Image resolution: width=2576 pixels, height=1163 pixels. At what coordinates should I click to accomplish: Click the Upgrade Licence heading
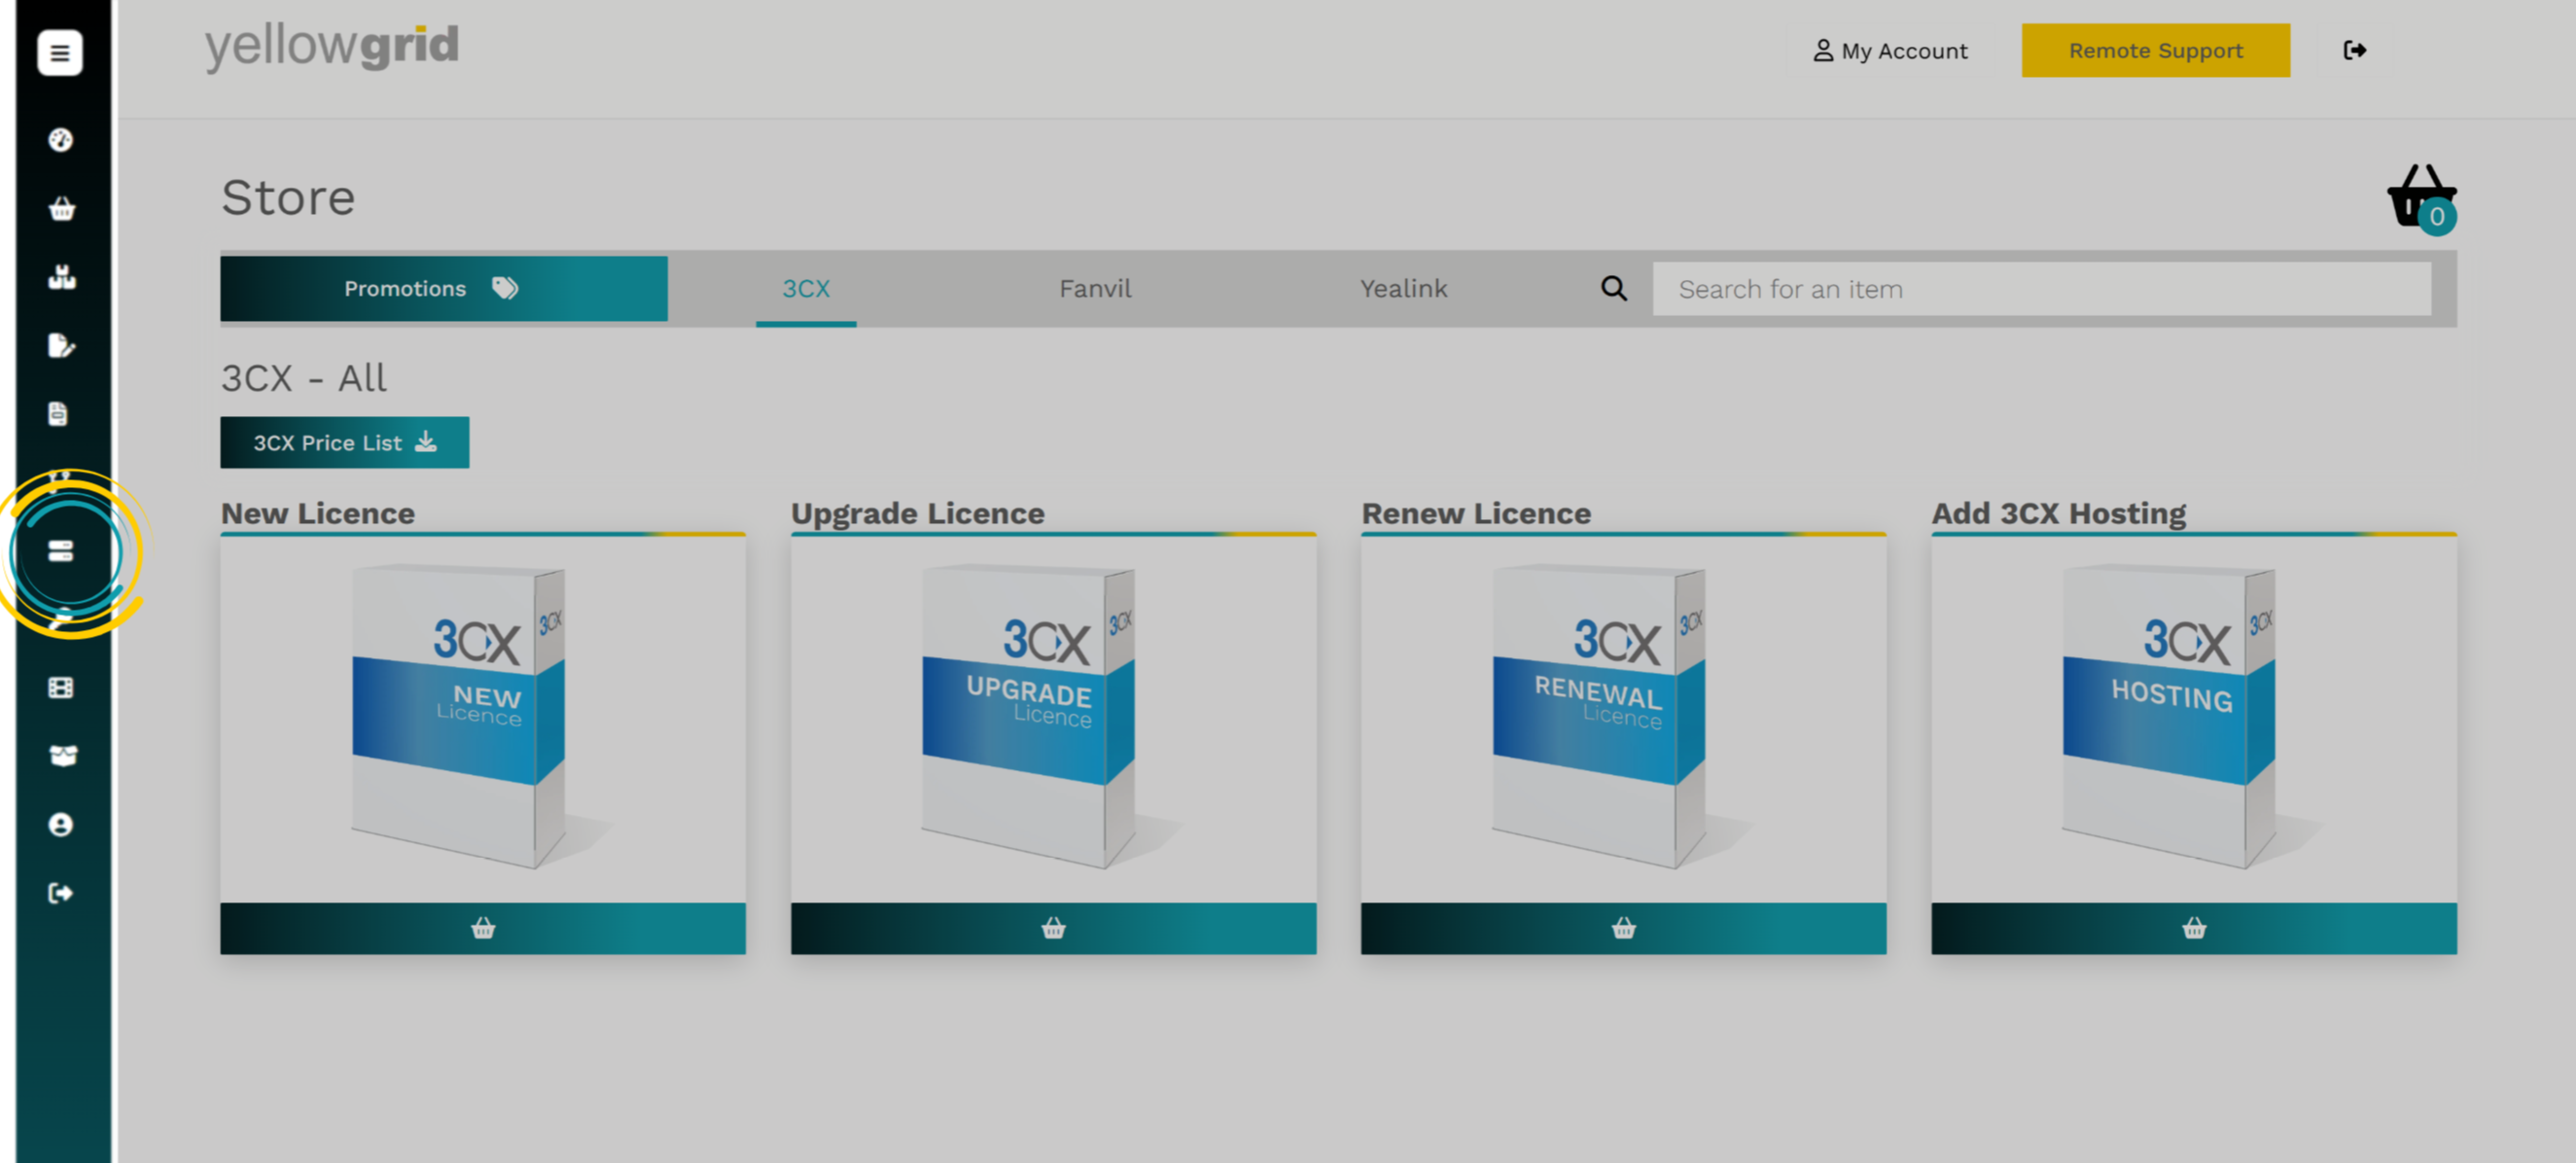pos(917,514)
